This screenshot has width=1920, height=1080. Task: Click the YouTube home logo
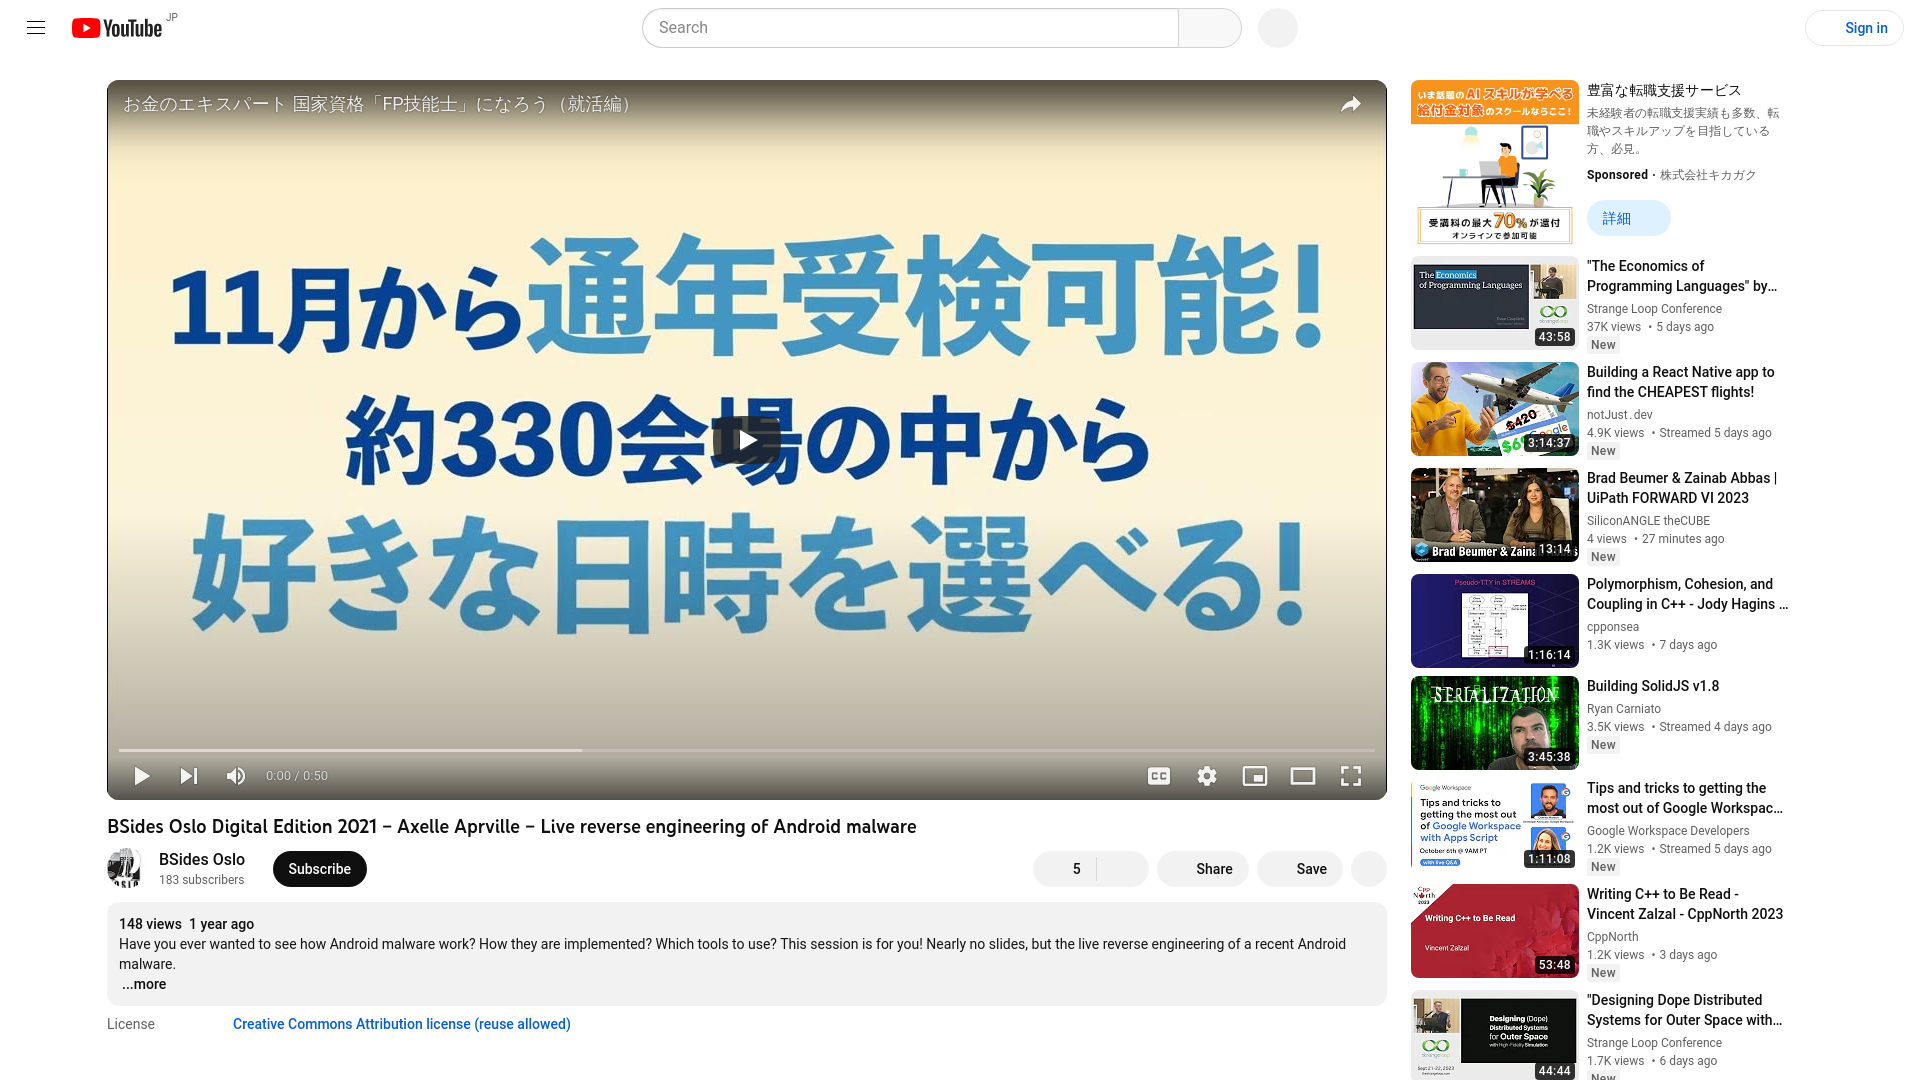tap(119, 28)
